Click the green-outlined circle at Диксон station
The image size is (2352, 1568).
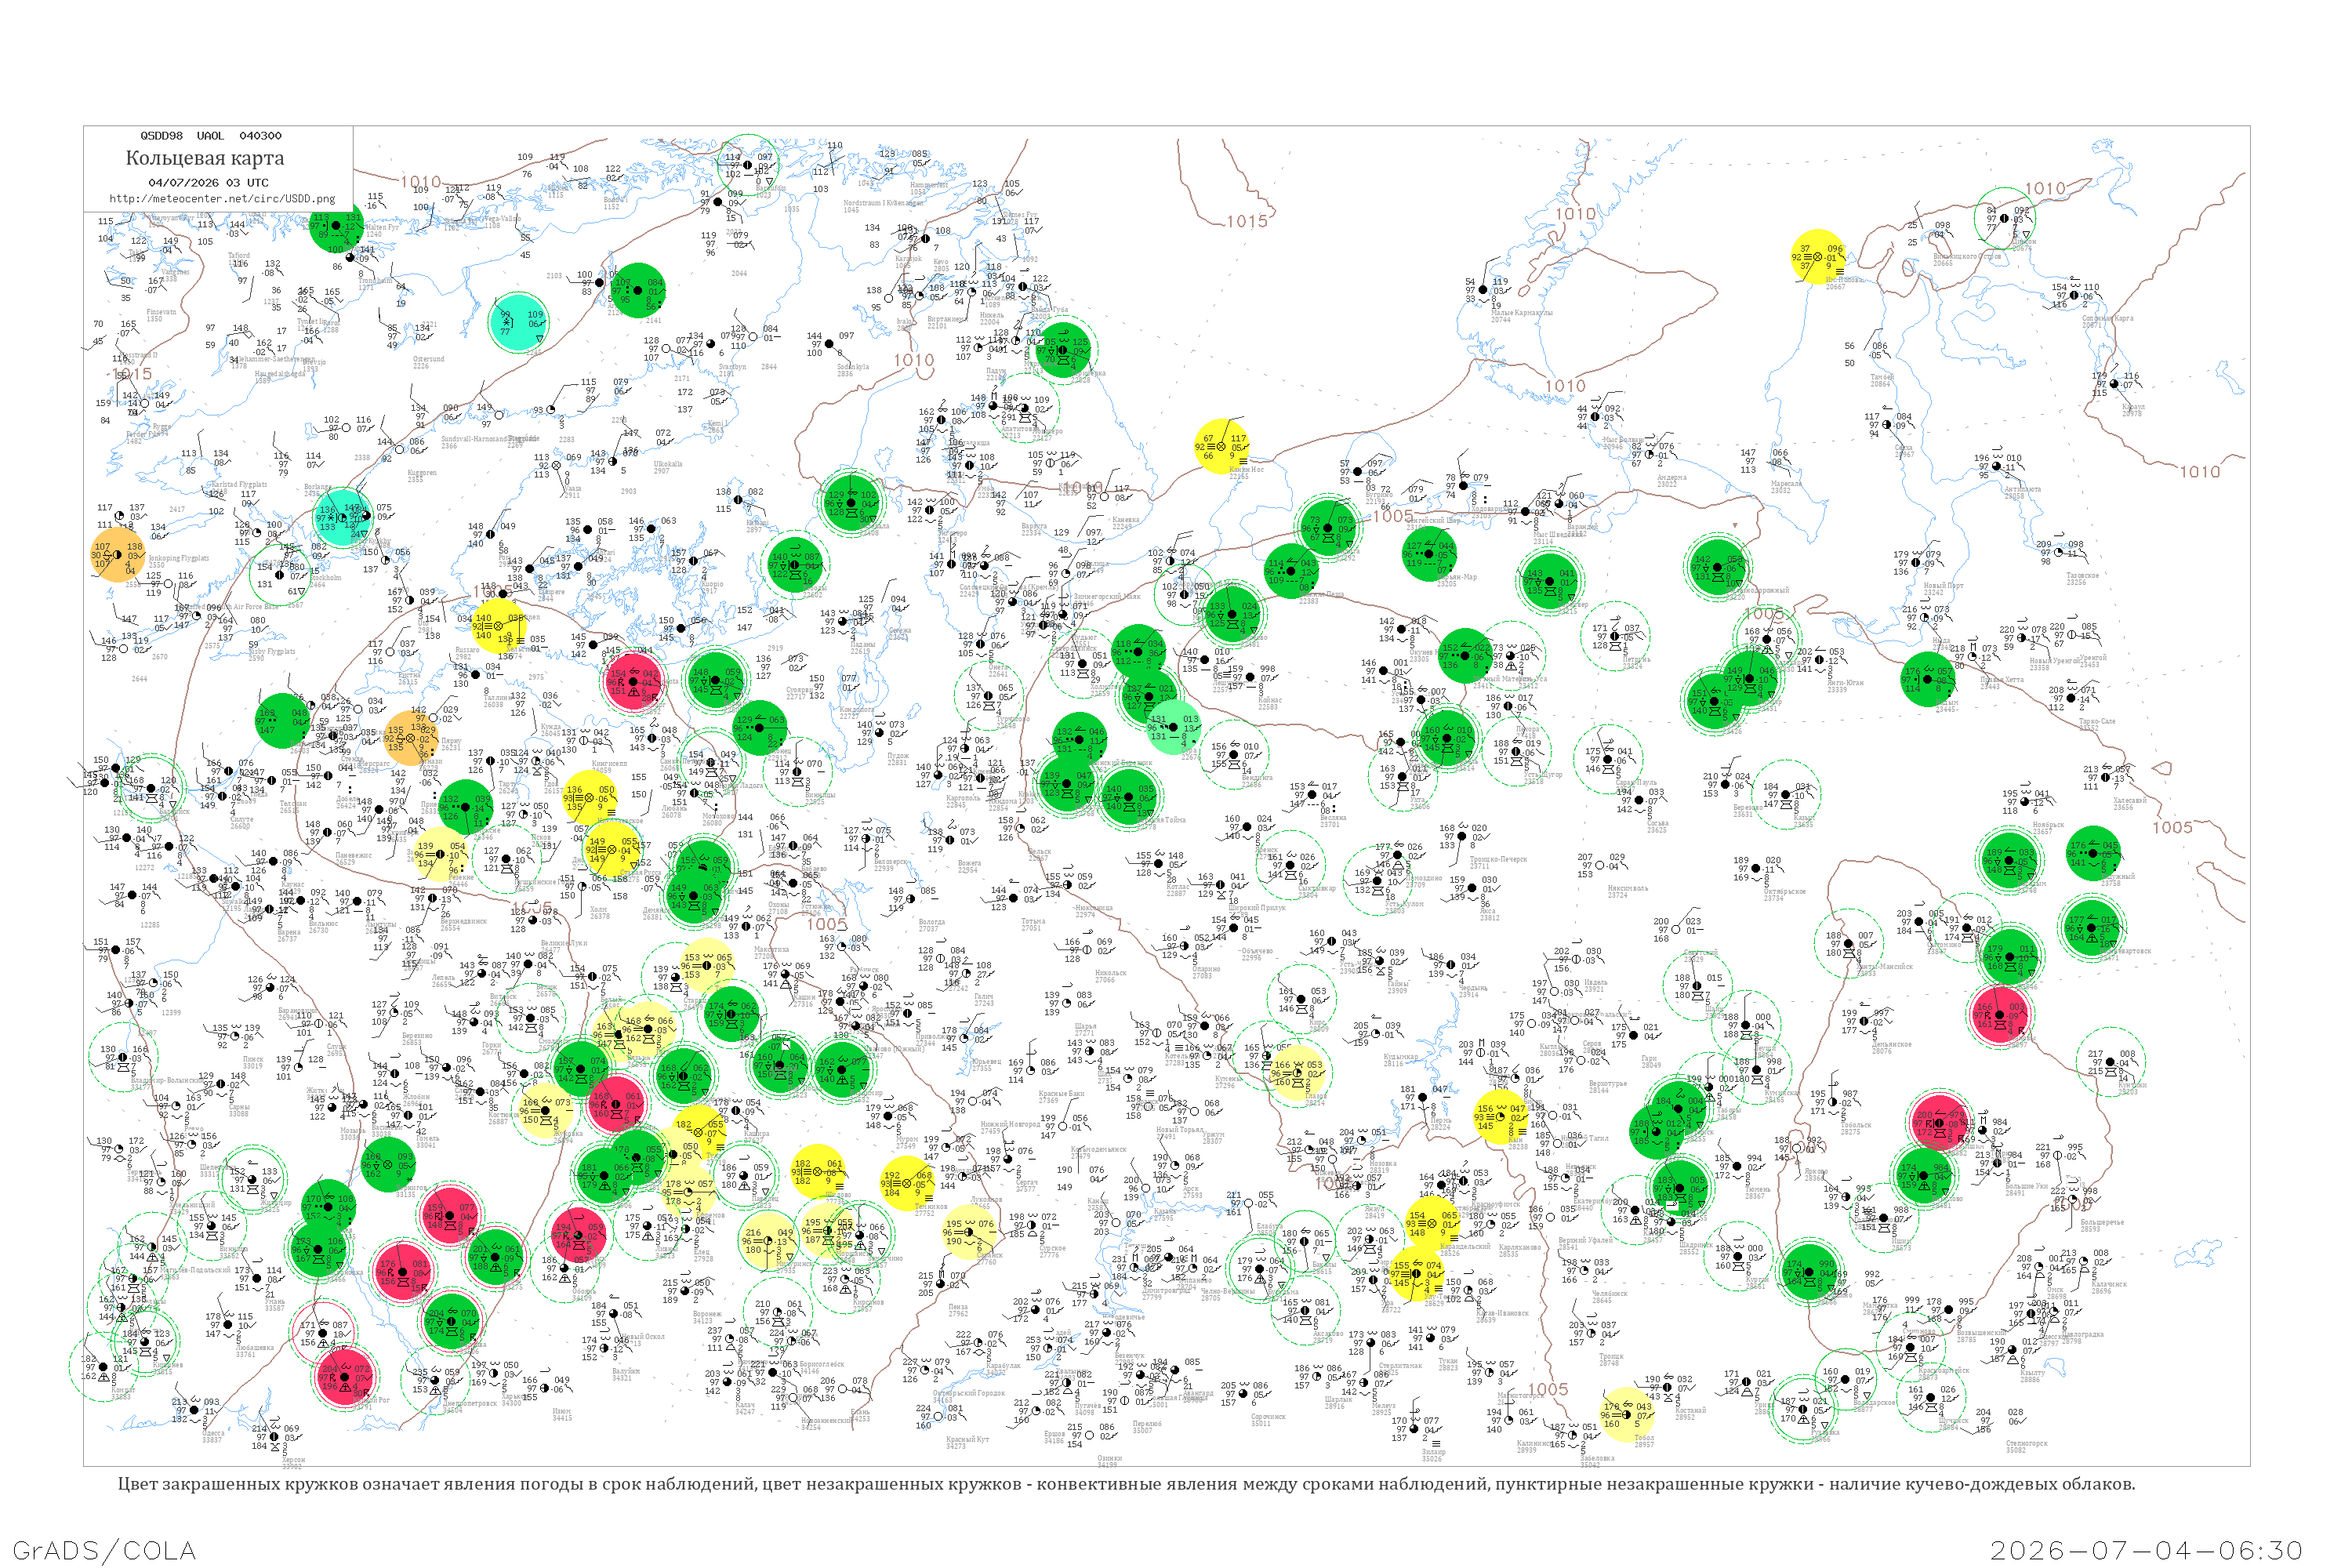coord(2004,219)
